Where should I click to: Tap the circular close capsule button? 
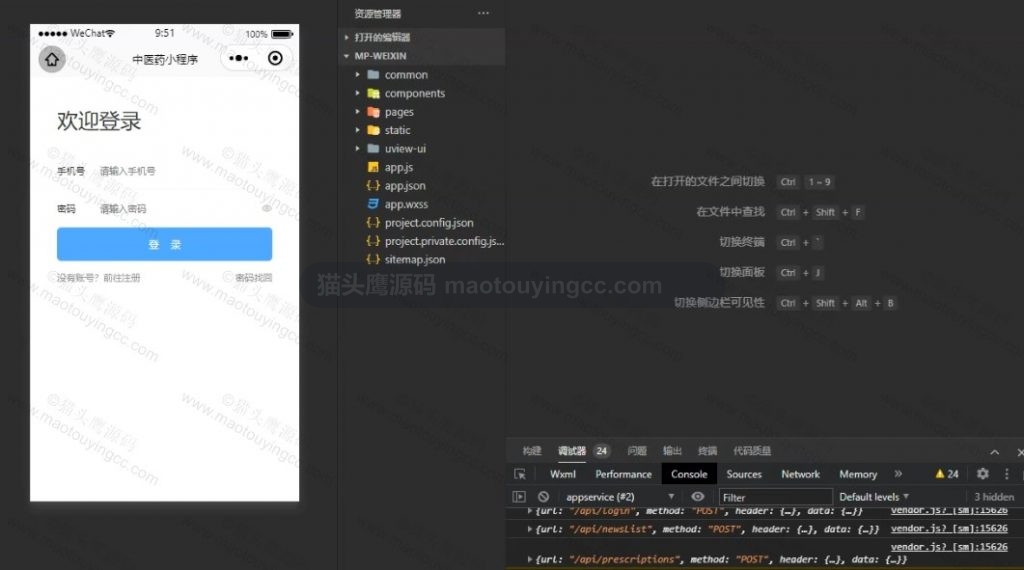[x=276, y=58]
